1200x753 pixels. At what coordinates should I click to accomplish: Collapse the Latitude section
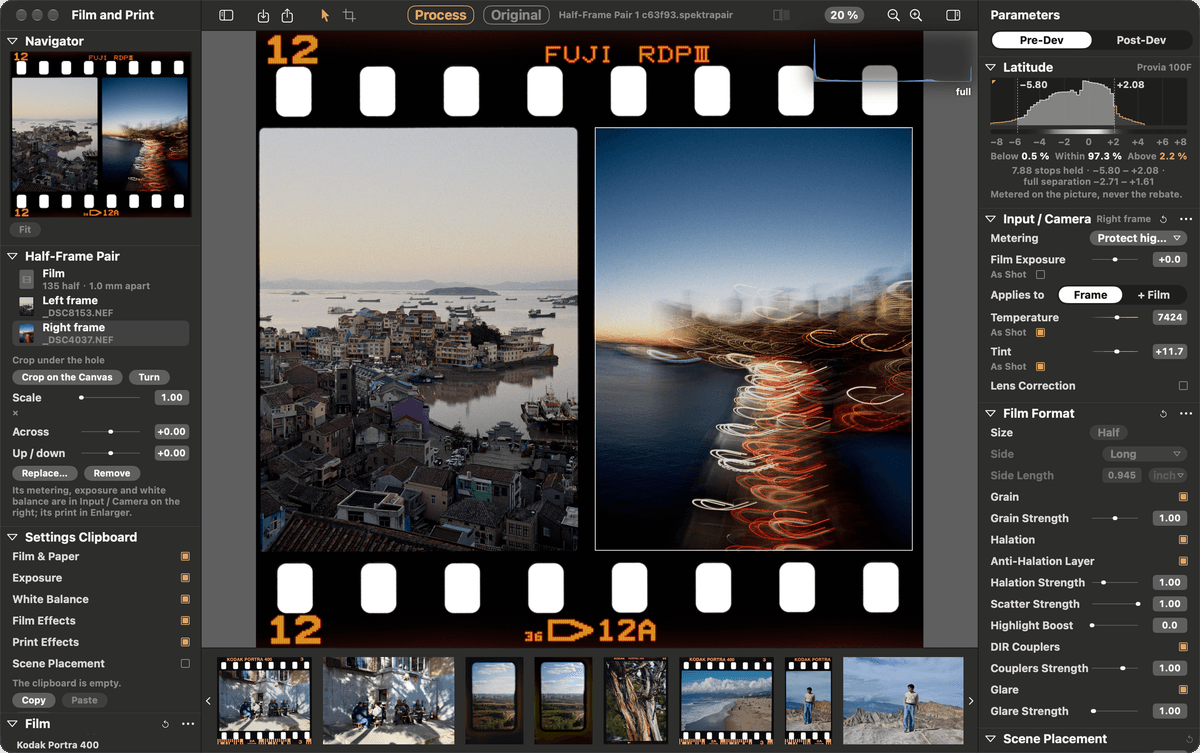coord(991,67)
